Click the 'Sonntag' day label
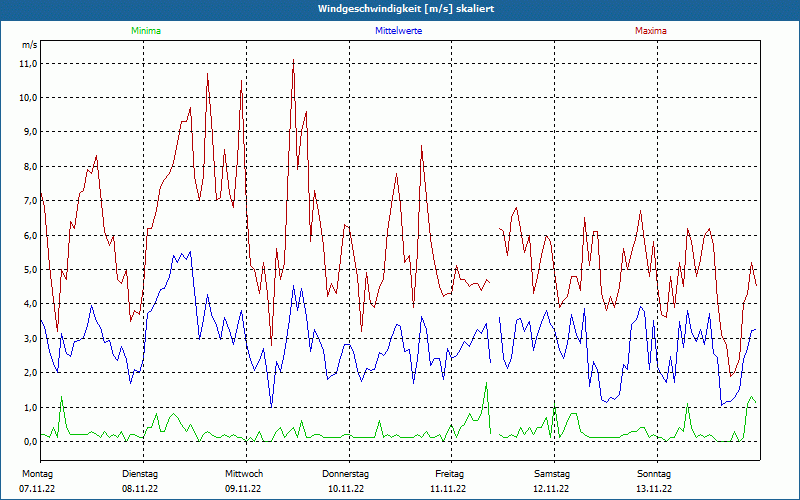800x500 pixels. point(654,474)
